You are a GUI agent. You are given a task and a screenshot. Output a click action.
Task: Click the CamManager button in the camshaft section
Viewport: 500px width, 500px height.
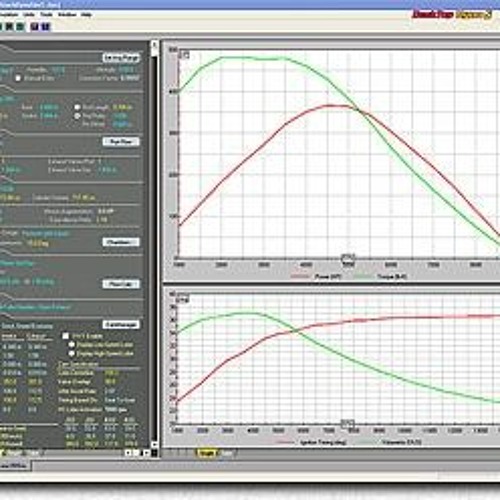121,324
